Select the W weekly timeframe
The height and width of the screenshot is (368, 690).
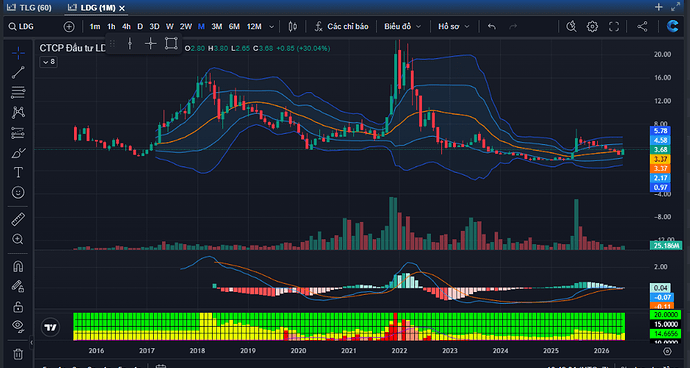[x=170, y=26]
